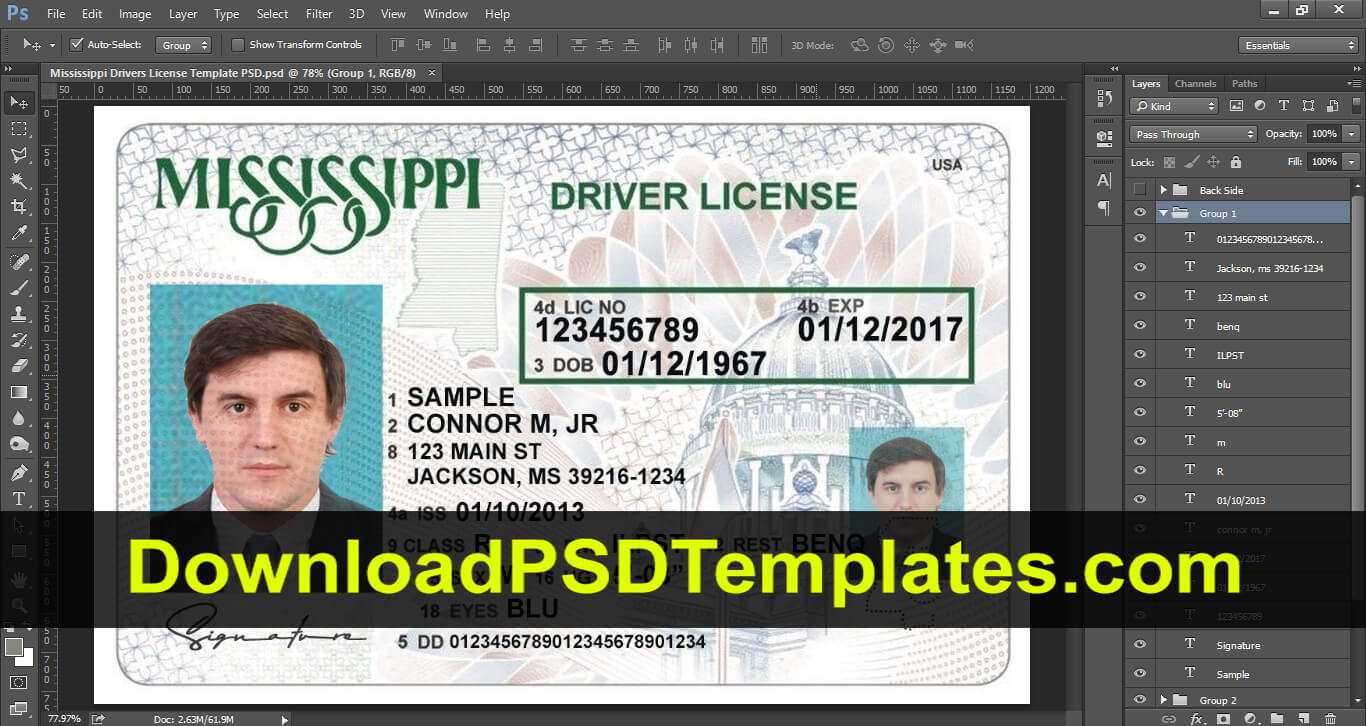Click the Lock position icon
1366x726 pixels.
(1213, 162)
